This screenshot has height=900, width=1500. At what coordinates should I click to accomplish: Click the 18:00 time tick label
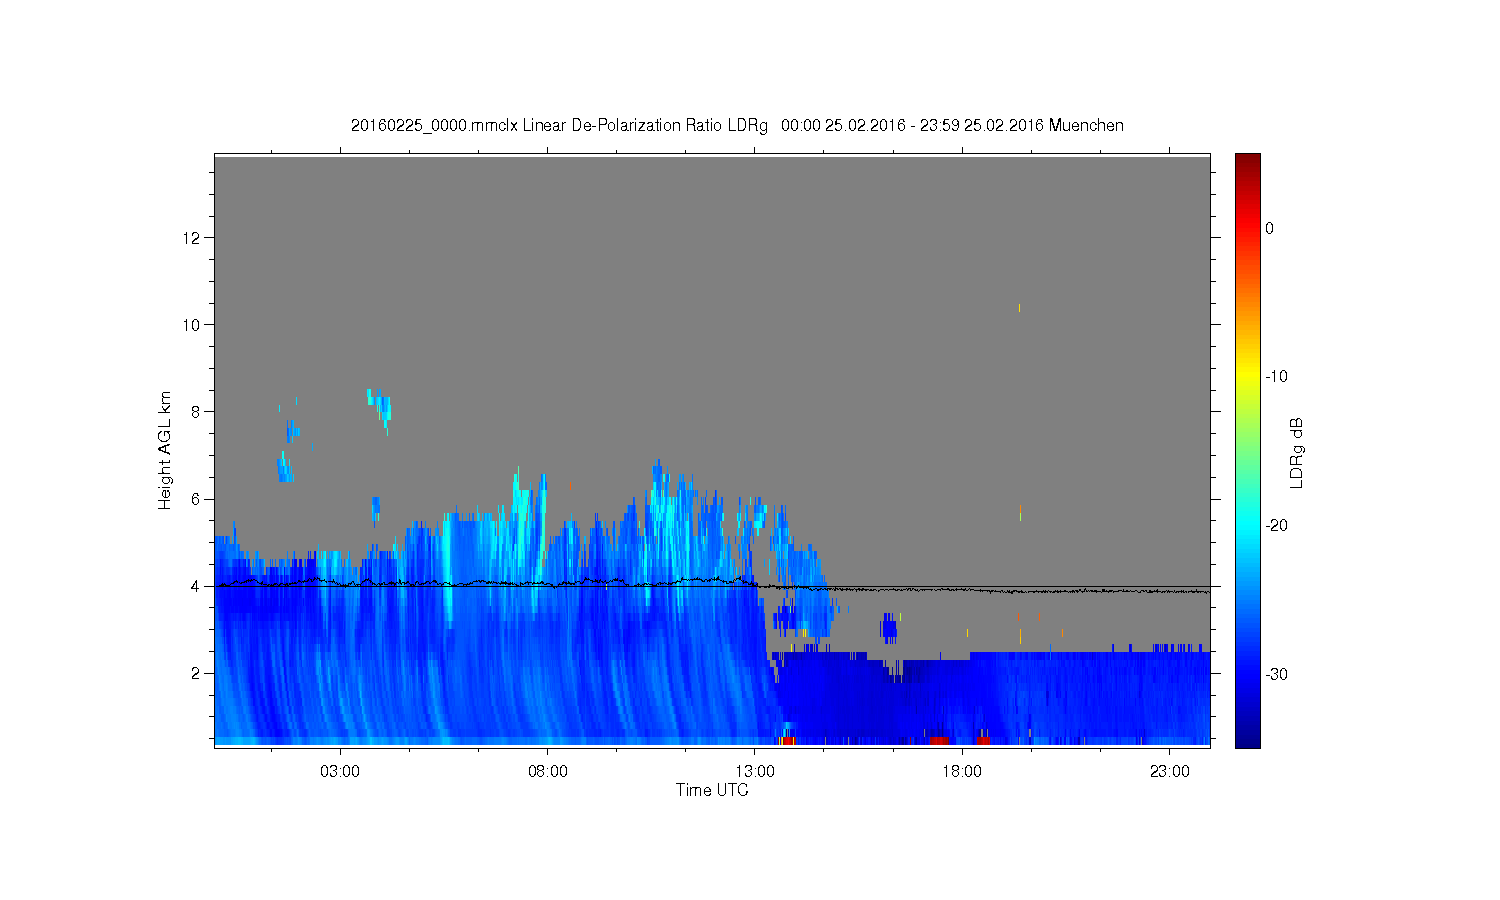[962, 771]
